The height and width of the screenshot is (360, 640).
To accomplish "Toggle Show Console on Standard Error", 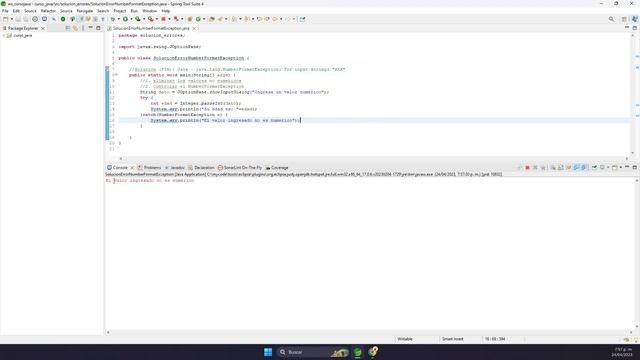I will 584,168.
